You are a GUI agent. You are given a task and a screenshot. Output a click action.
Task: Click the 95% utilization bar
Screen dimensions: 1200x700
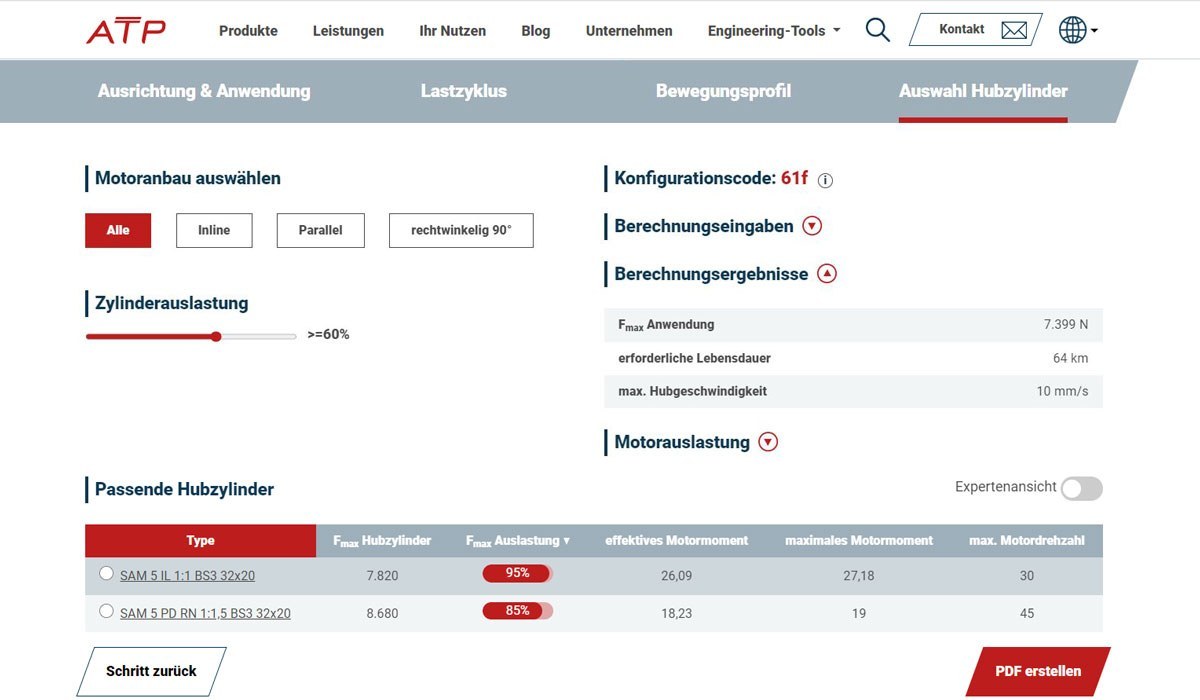tap(517, 574)
